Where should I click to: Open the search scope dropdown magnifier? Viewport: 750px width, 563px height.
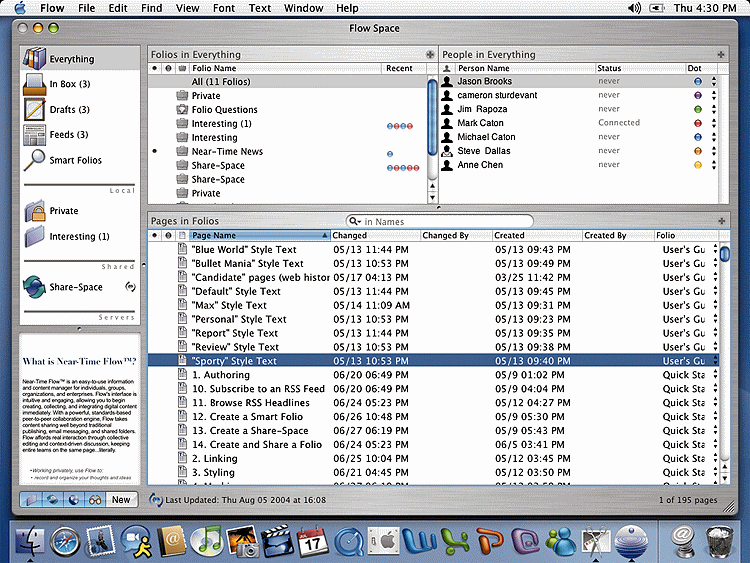tap(356, 221)
